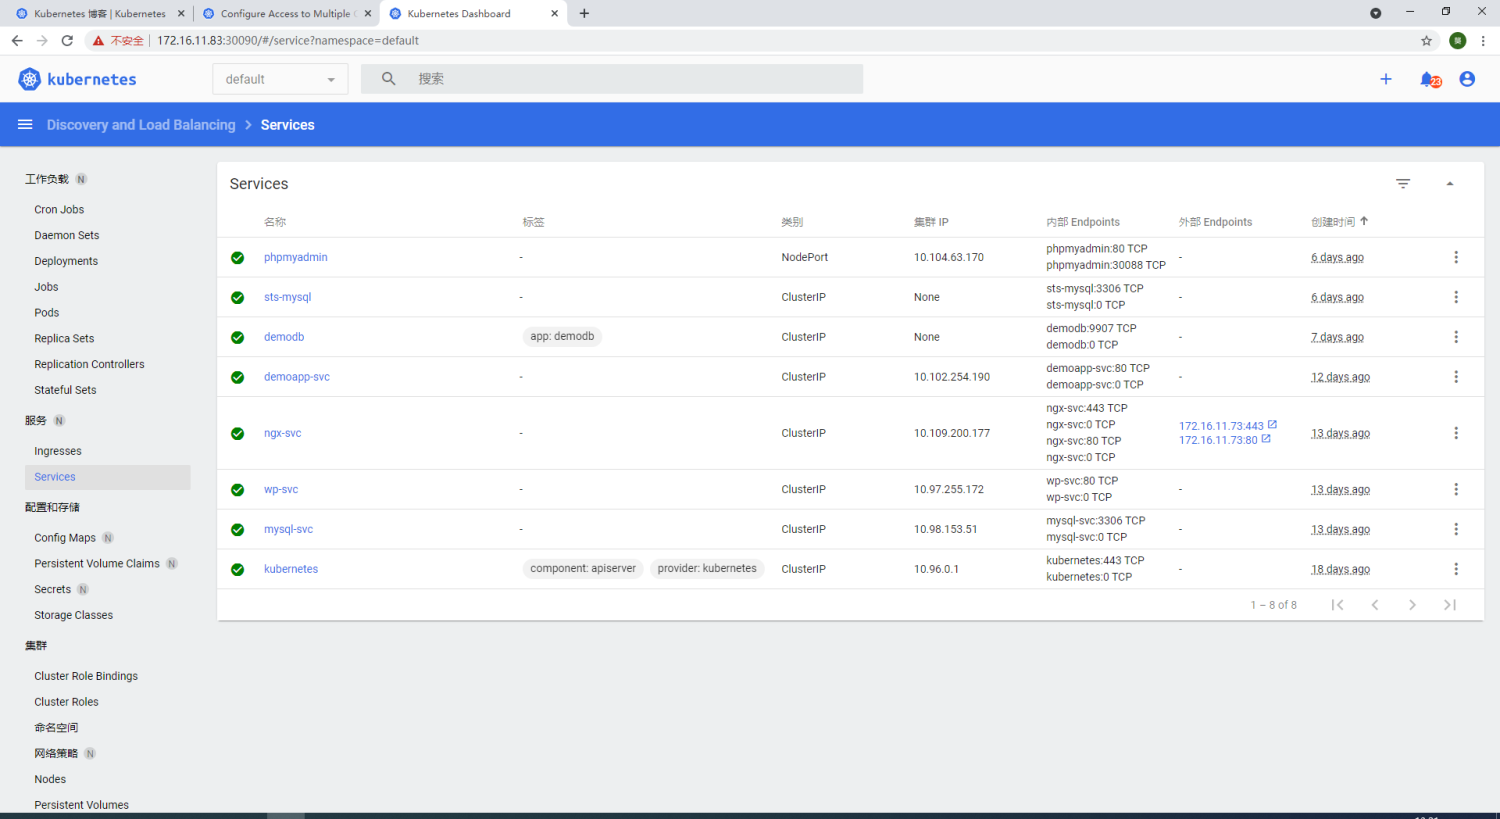Click the app: demodb label chip
The height and width of the screenshot is (819, 1500).
click(562, 336)
